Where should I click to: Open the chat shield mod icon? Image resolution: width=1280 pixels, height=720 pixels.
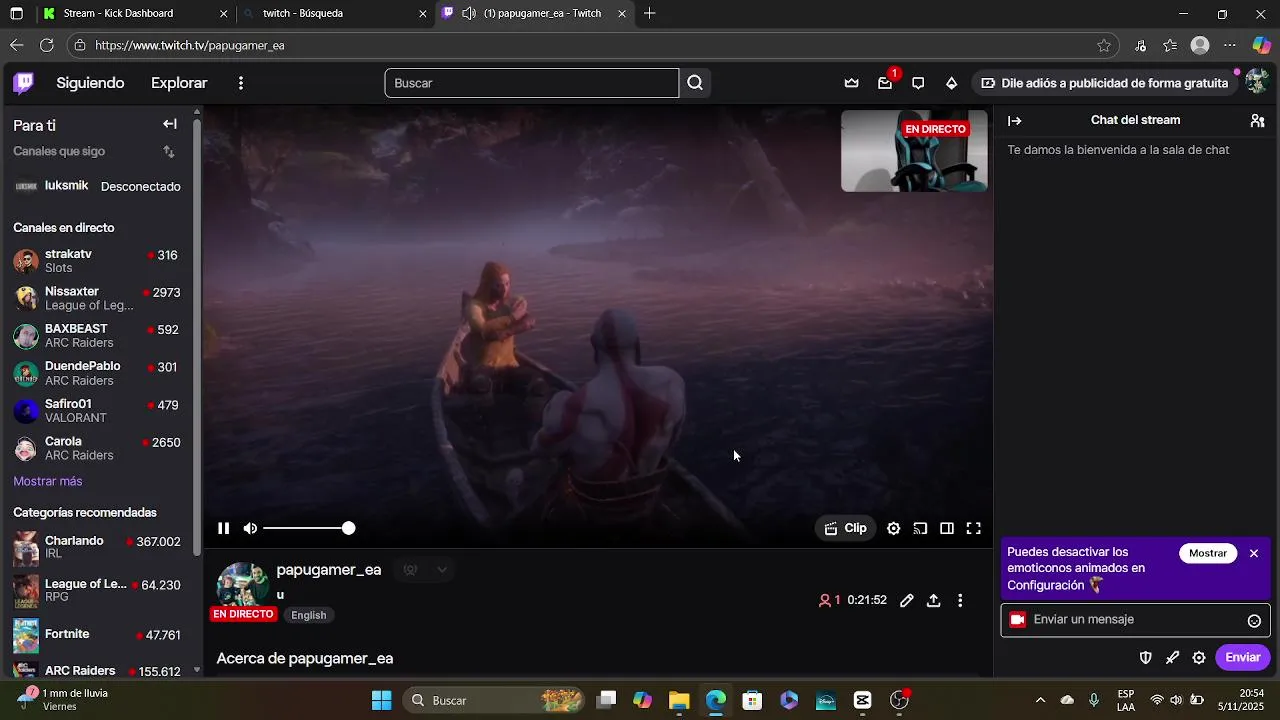[1146, 658]
